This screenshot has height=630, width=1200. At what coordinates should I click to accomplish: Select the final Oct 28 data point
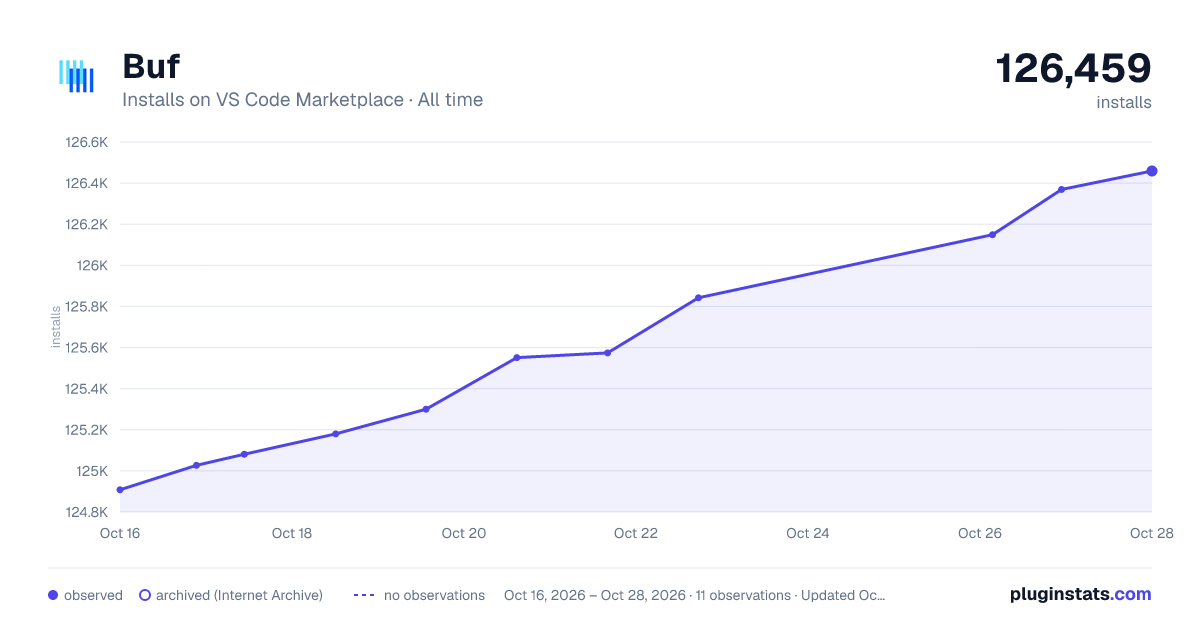point(1152,171)
